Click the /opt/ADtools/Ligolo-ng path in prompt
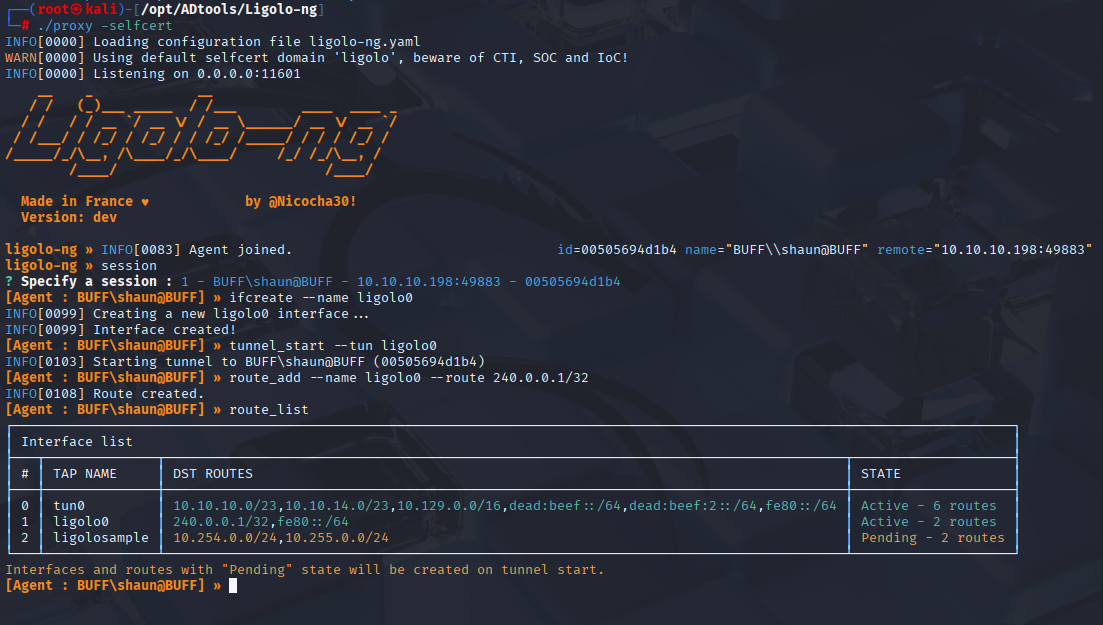1103x625 pixels. pos(229,9)
